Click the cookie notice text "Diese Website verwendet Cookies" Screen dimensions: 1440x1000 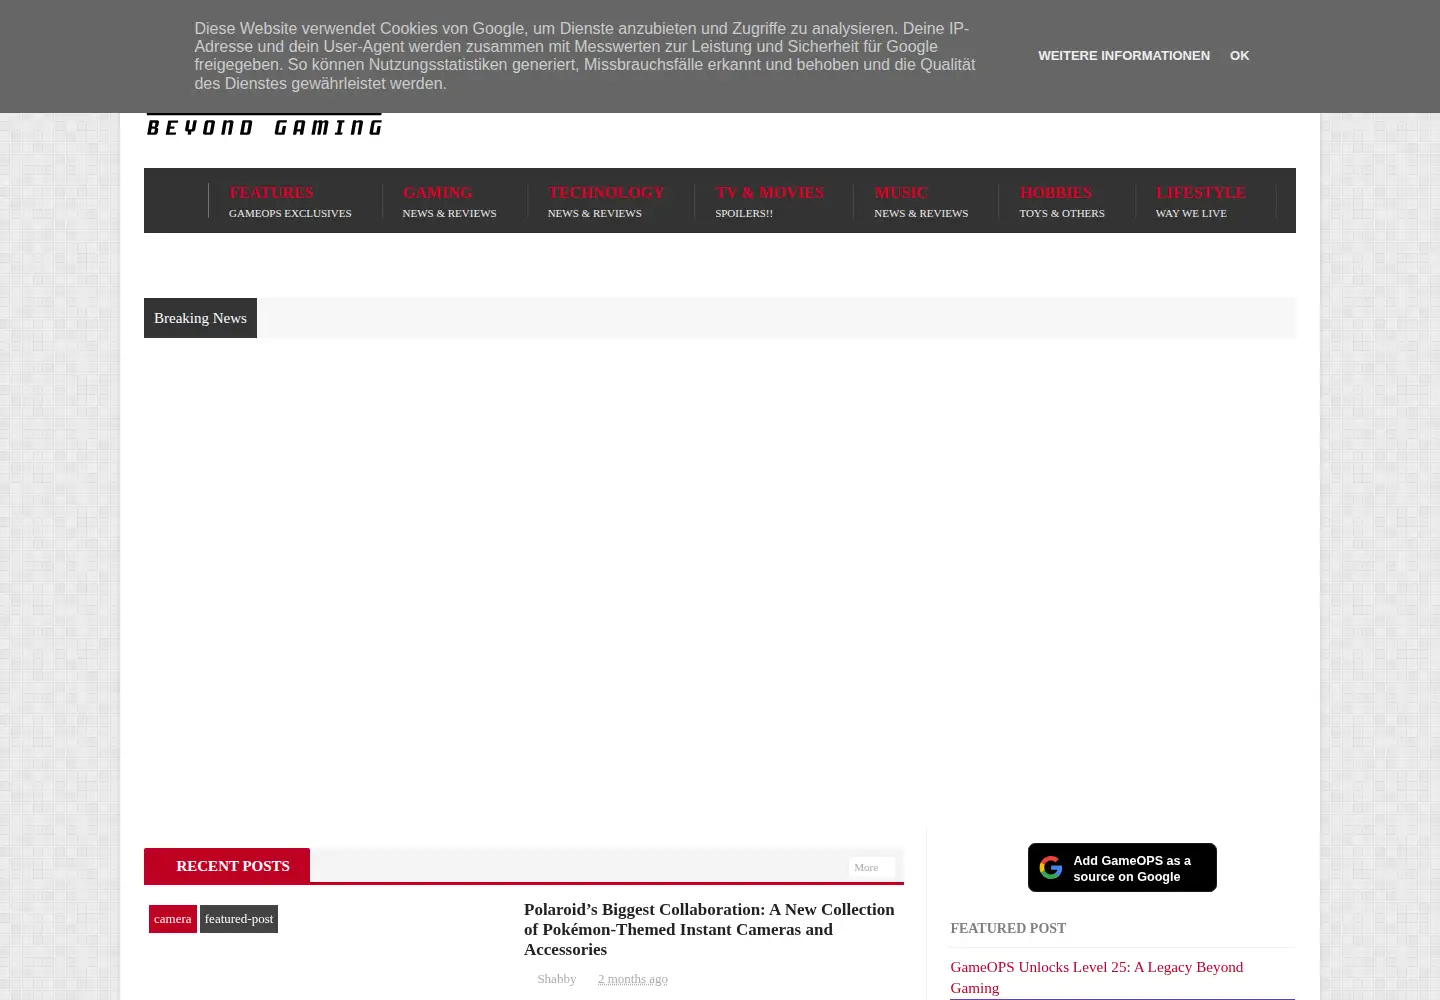click(584, 56)
